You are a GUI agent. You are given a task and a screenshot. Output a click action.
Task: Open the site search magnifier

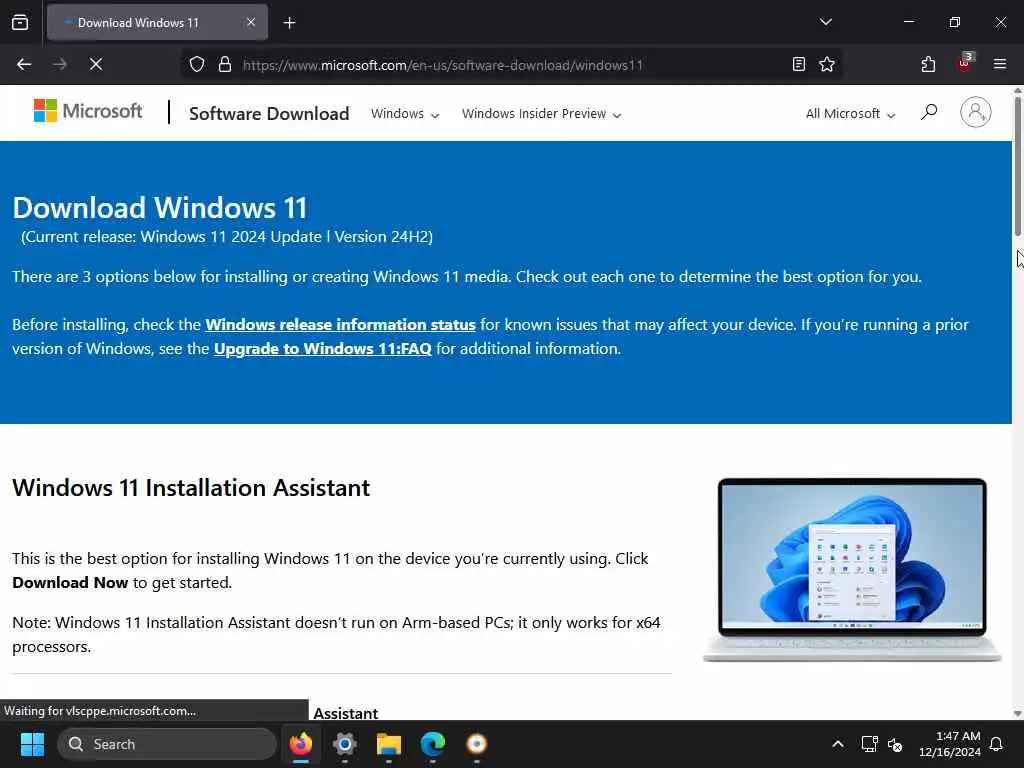pyautogui.click(x=929, y=112)
